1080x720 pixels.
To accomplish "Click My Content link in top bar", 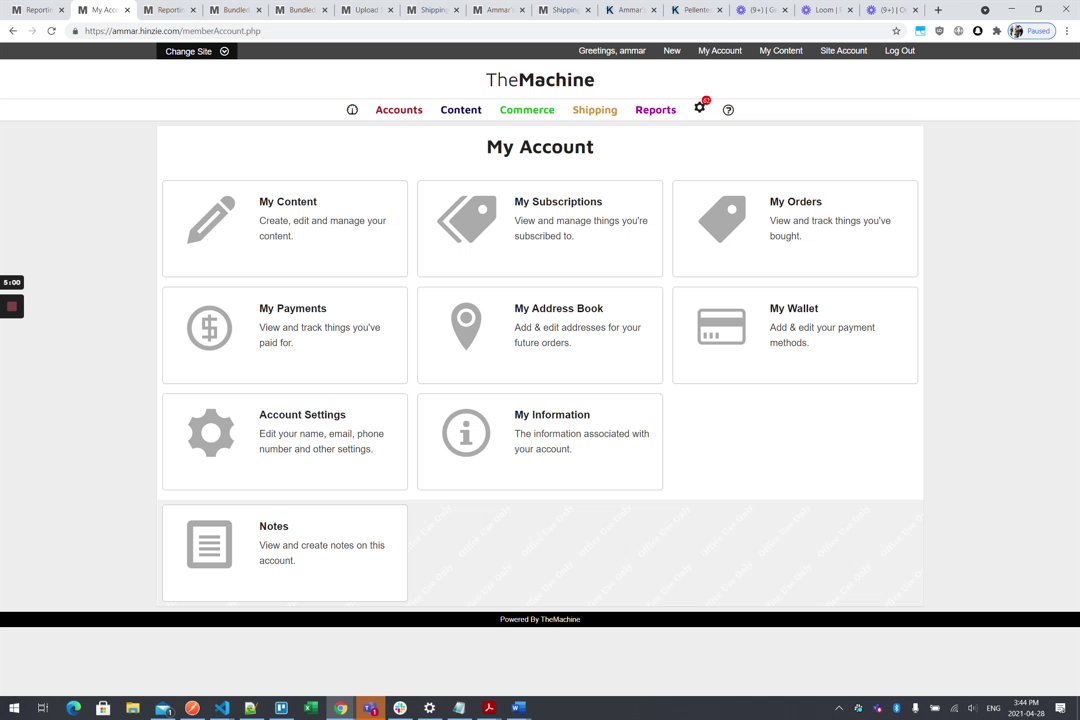I will click(x=780, y=51).
